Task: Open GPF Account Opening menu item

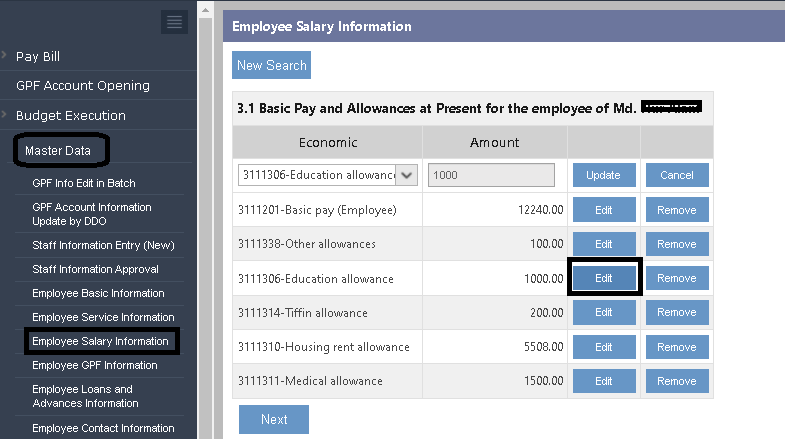Action: point(82,86)
